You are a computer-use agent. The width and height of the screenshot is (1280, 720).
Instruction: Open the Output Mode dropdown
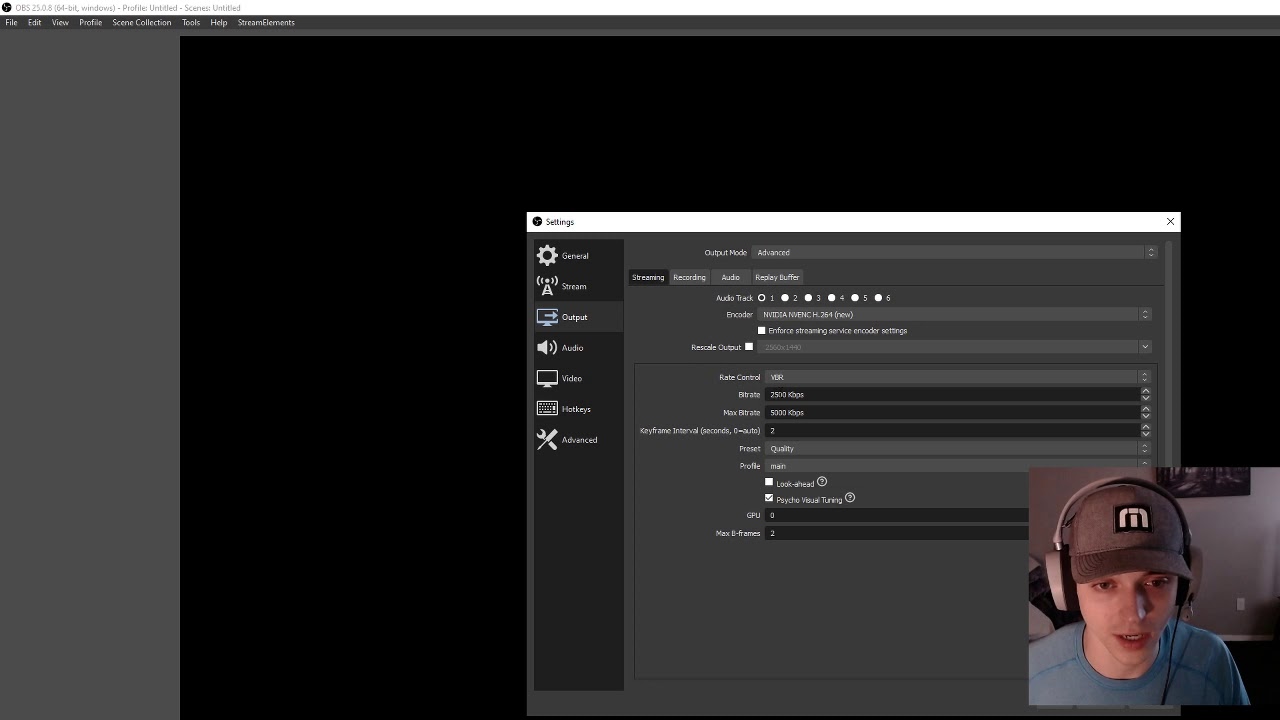[x=955, y=253]
